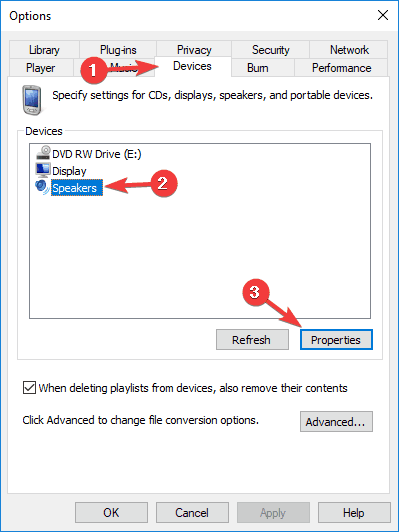Click the portable device icon
Image resolution: width=399 pixels, height=532 pixels.
point(32,100)
